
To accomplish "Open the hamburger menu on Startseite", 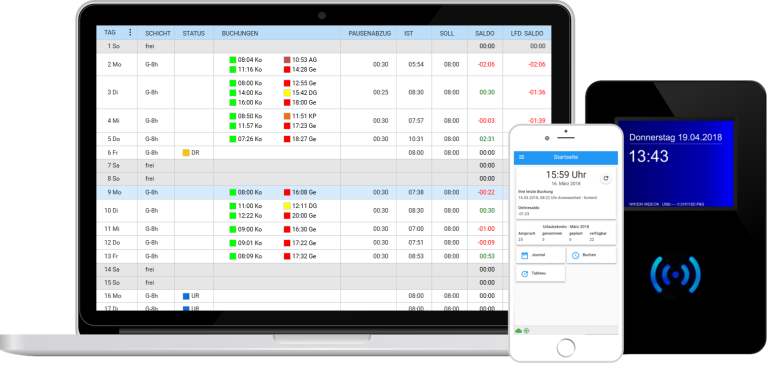I will point(522,157).
